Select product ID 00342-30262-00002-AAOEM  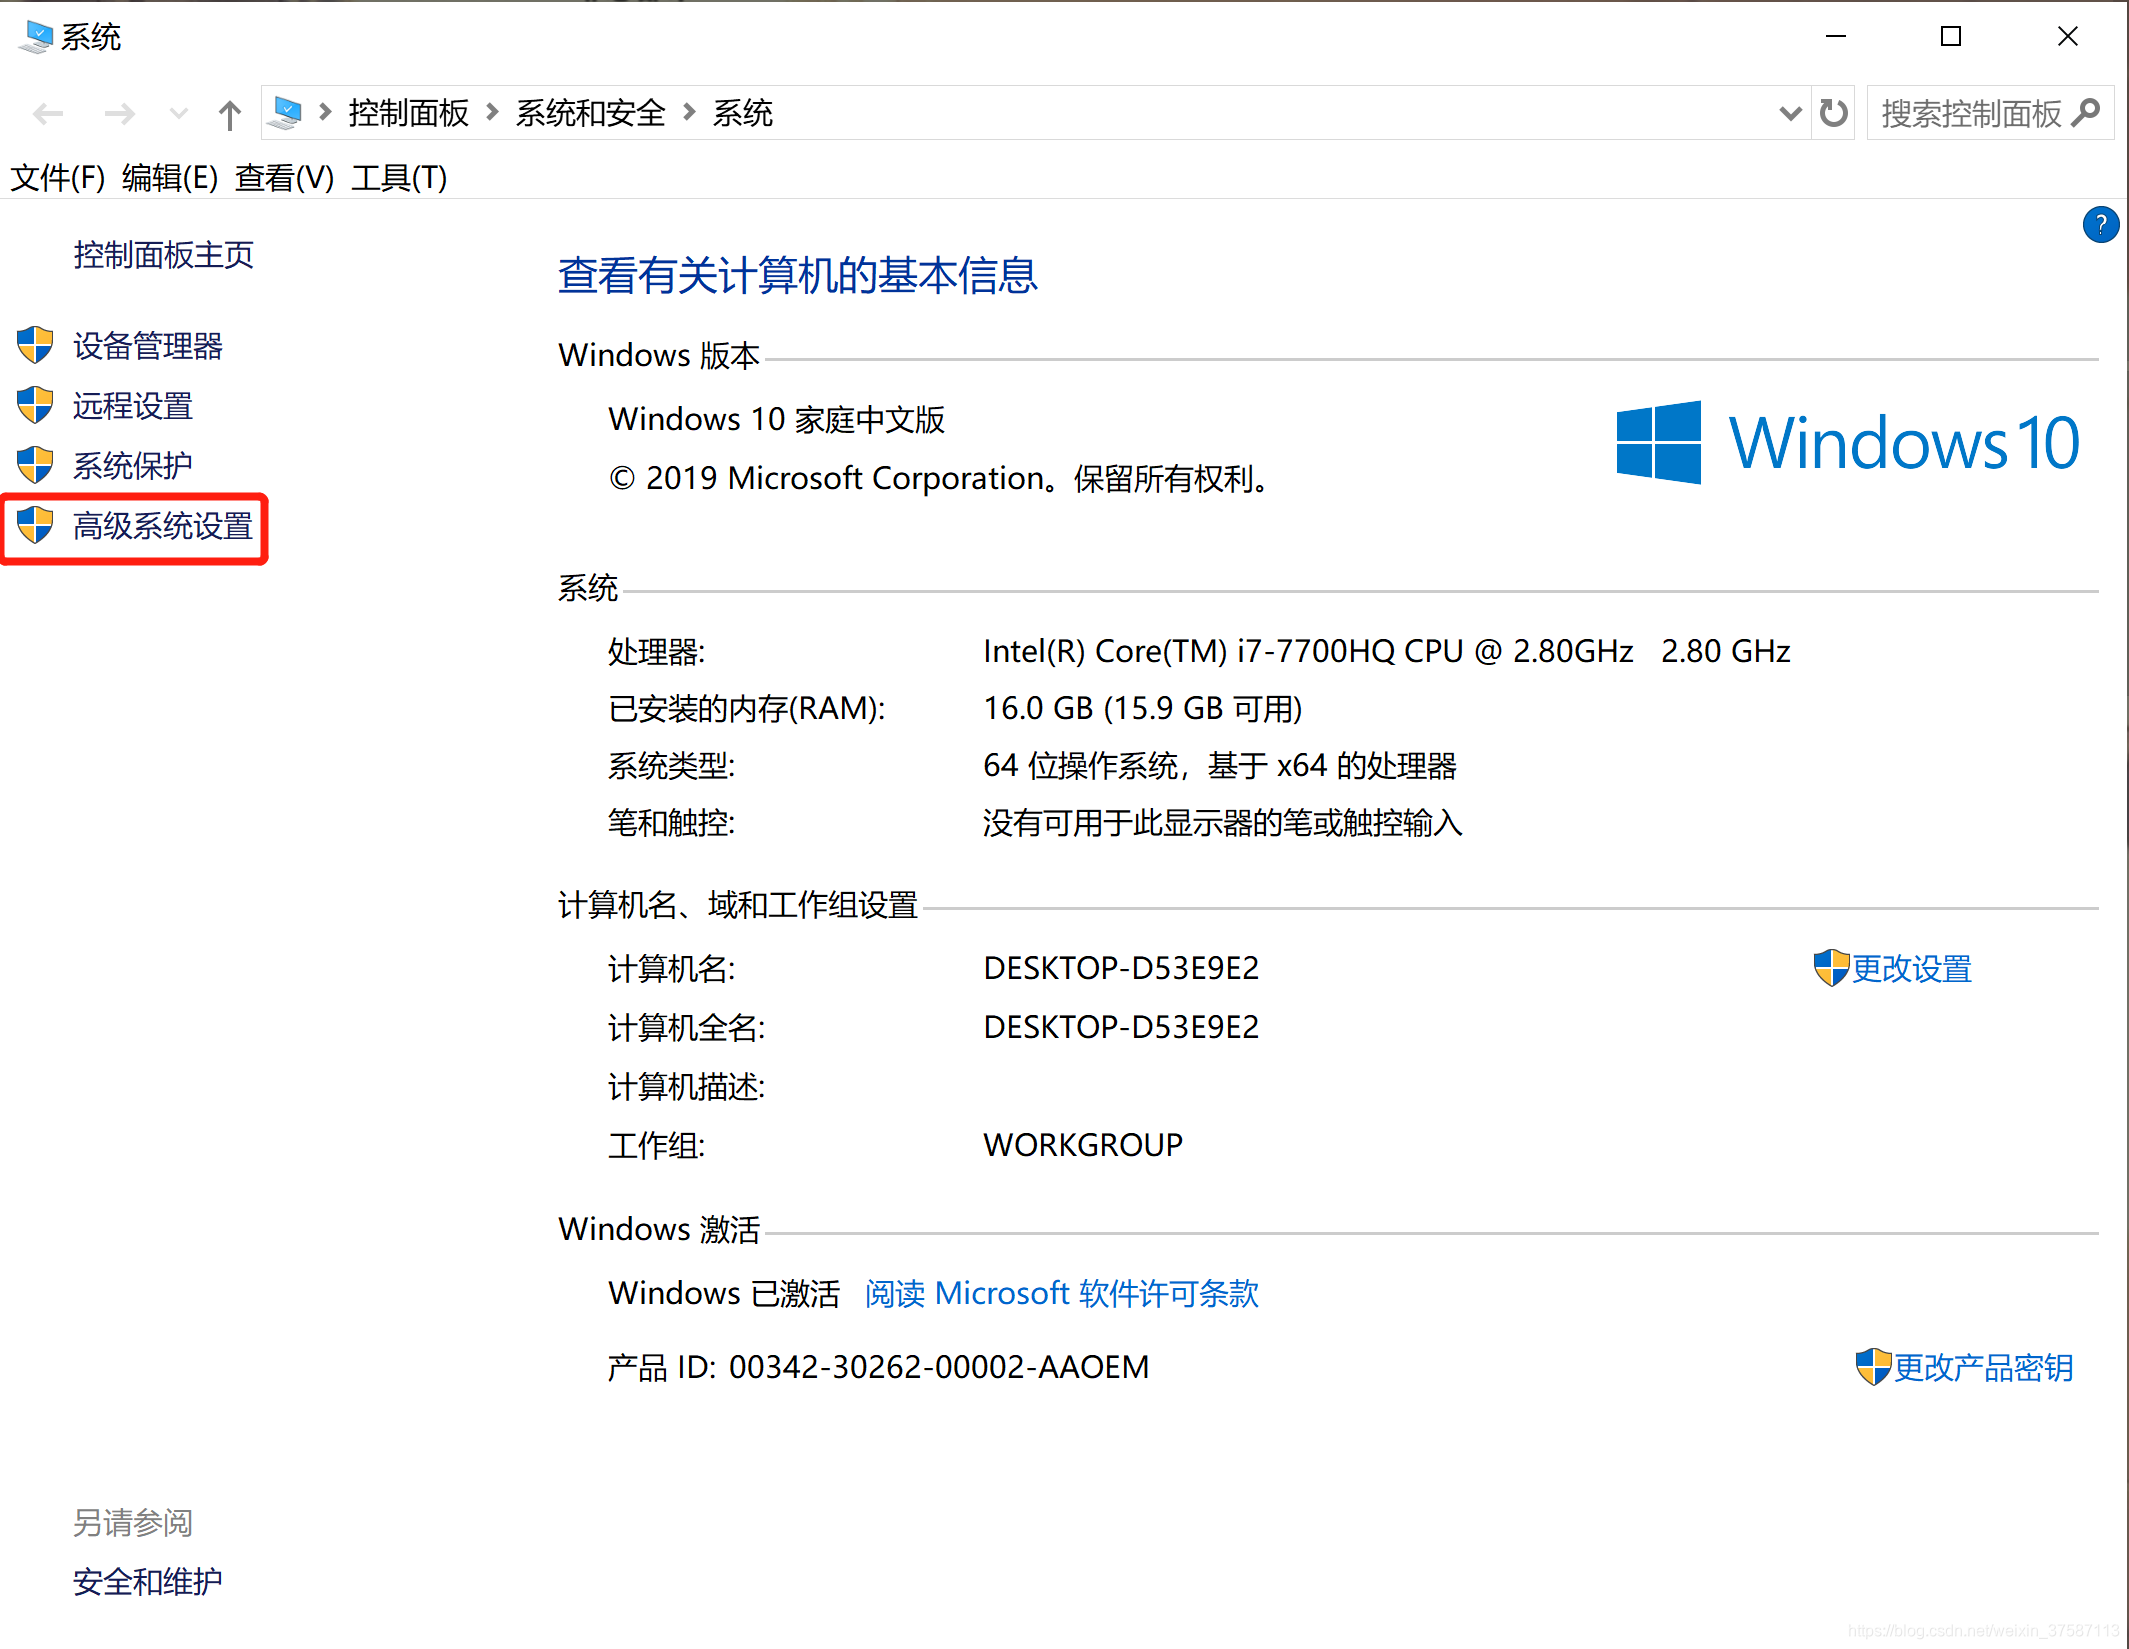pyautogui.click(x=939, y=1367)
